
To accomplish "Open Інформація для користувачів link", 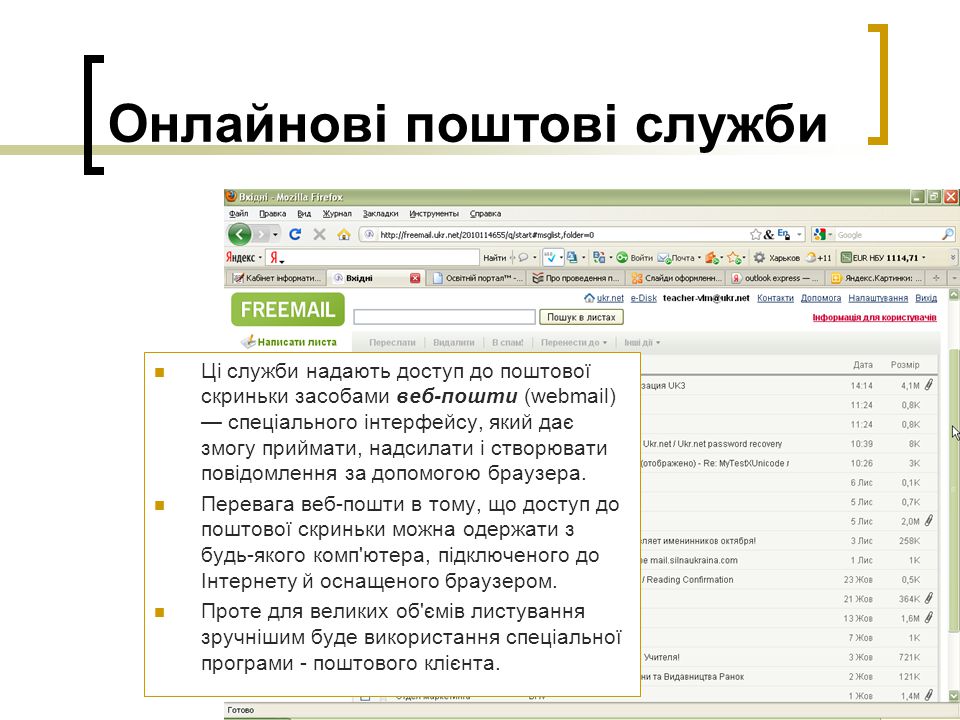I will [874, 317].
